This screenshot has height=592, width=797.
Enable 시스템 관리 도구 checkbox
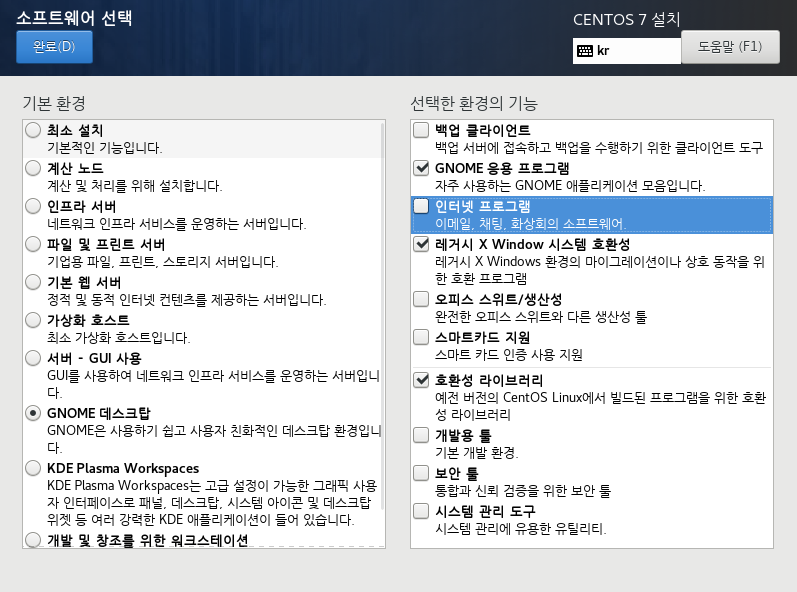(421, 511)
